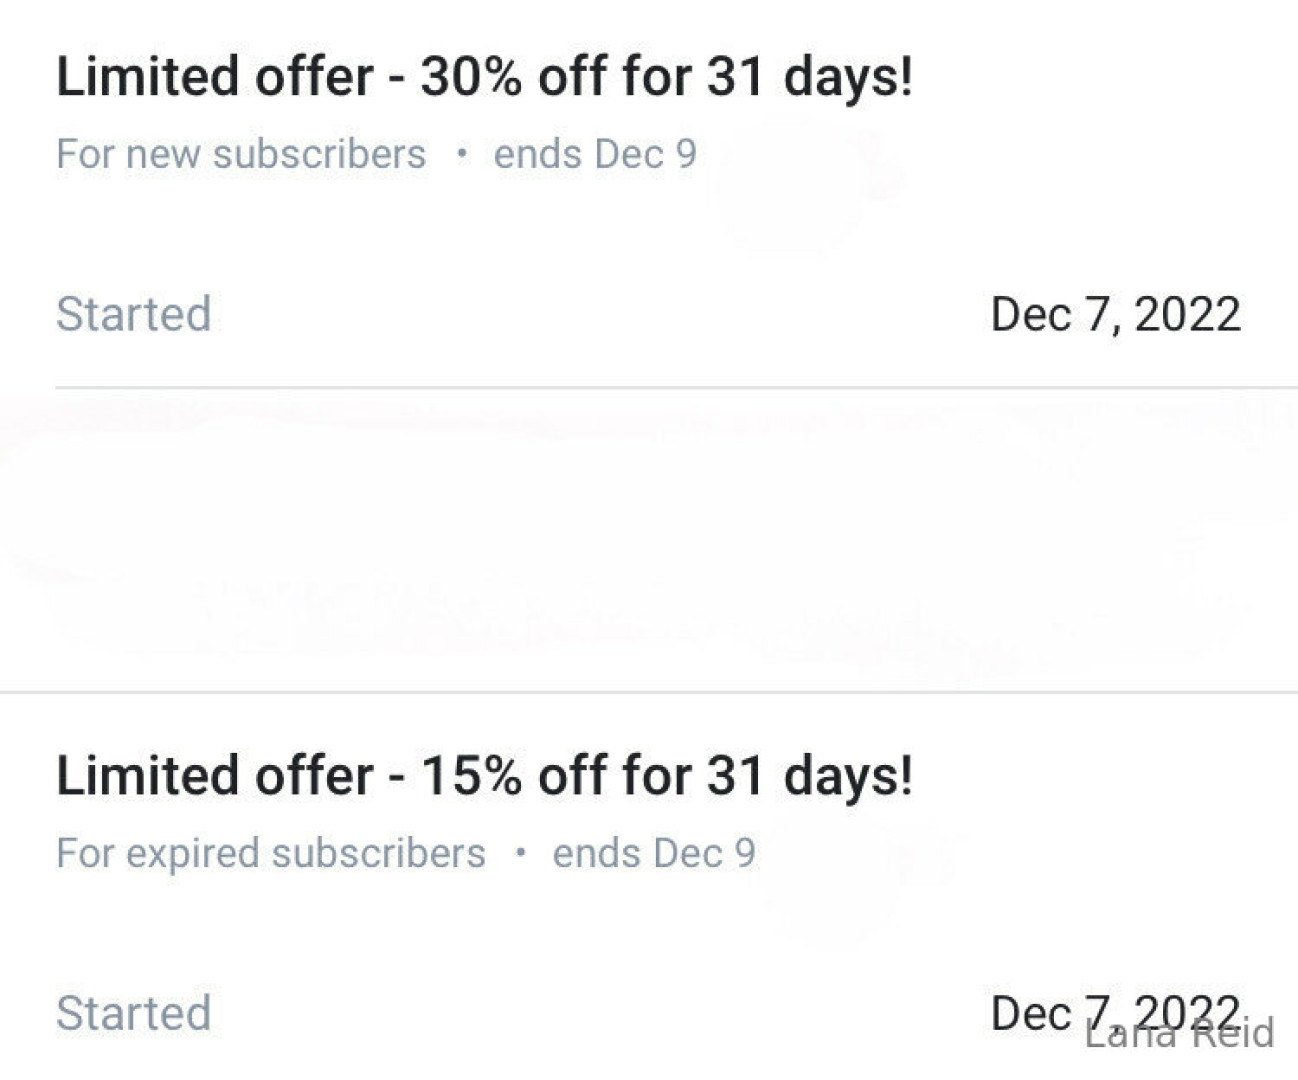This screenshot has height=1080, width=1298.
Task: Click the blank area between the two offers
Action: point(649,540)
